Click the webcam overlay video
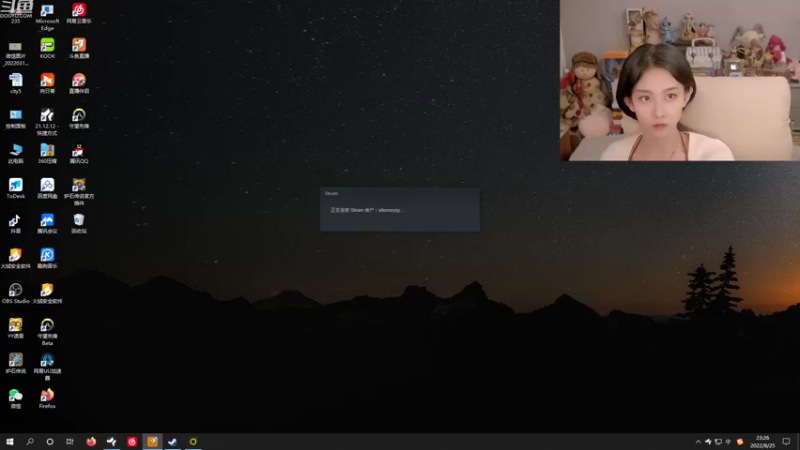The image size is (800, 450). [680, 80]
